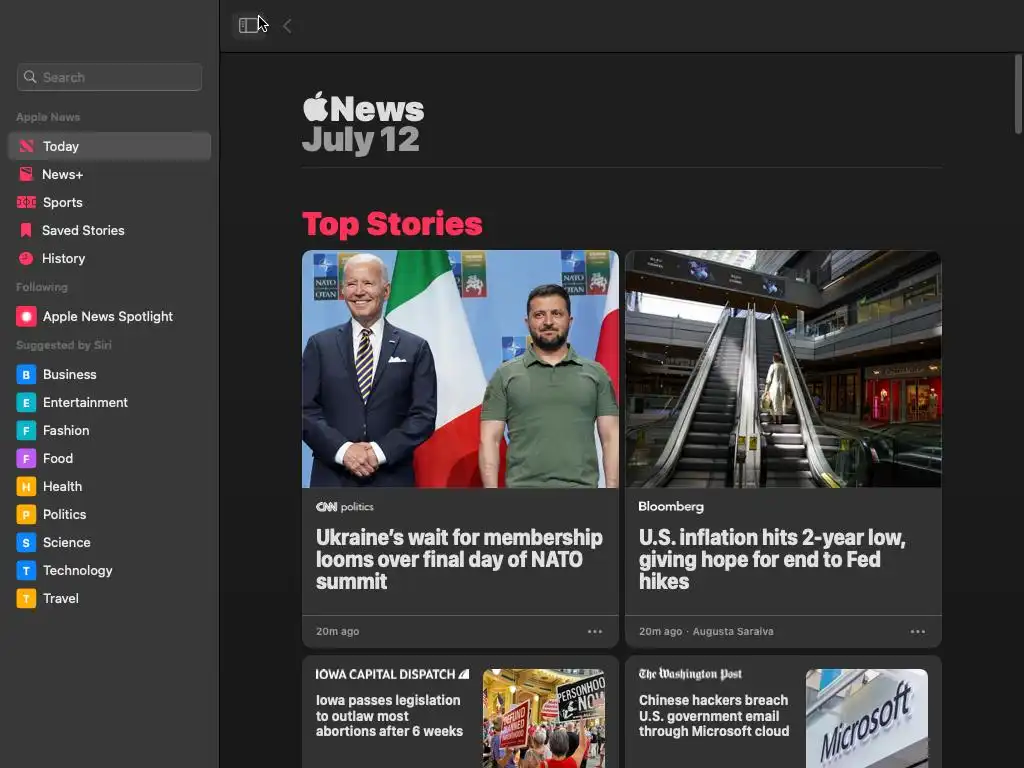The image size is (1024, 768).
Task: Open the escalator mall photo
Action: pyautogui.click(x=784, y=369)
